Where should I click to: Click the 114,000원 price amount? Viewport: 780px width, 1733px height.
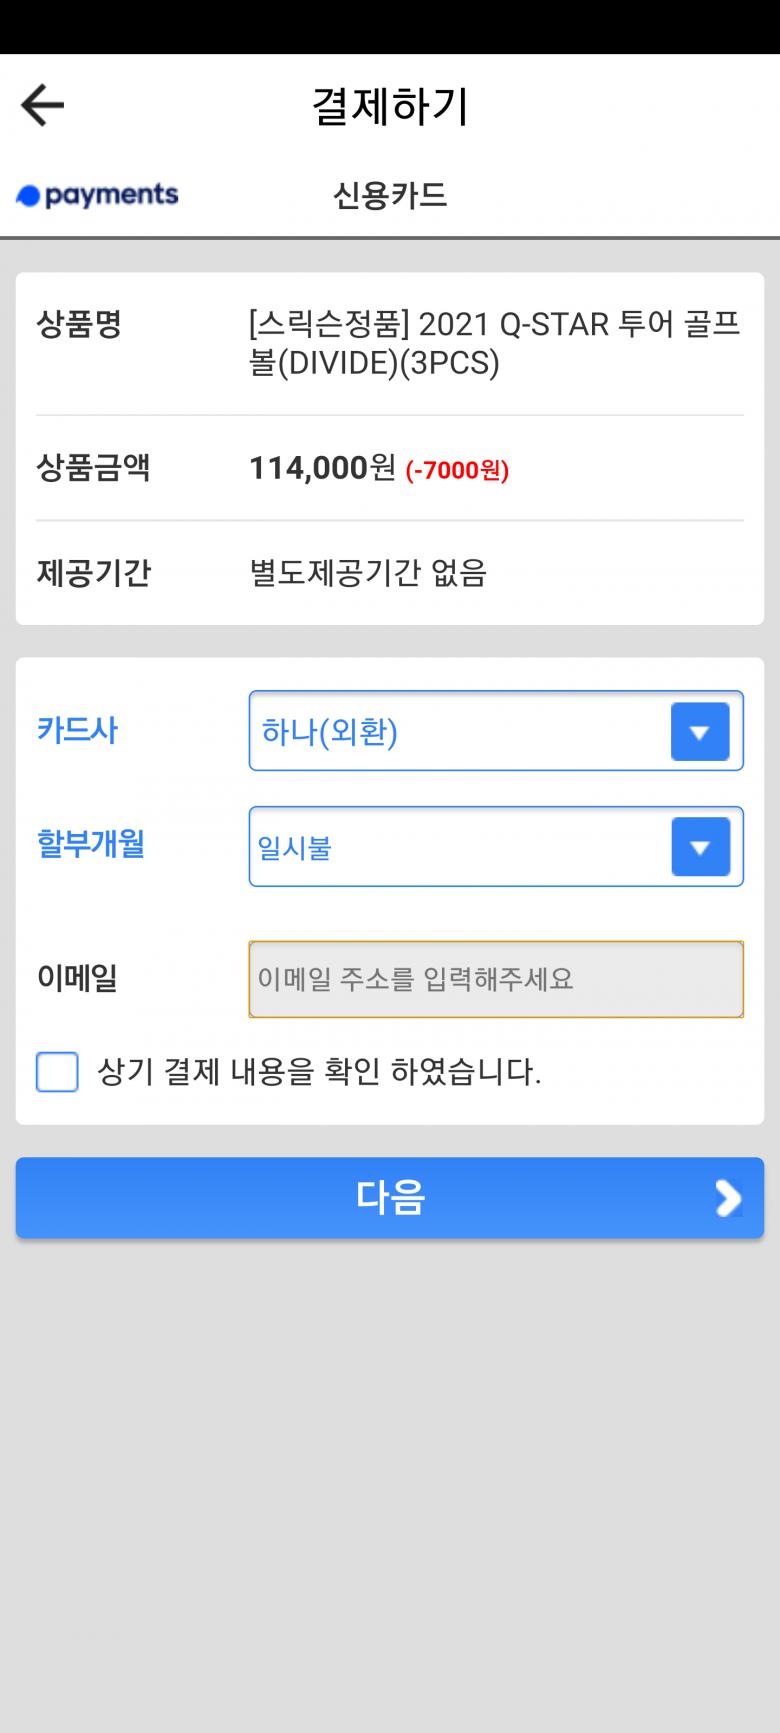[x=322, y=468]
